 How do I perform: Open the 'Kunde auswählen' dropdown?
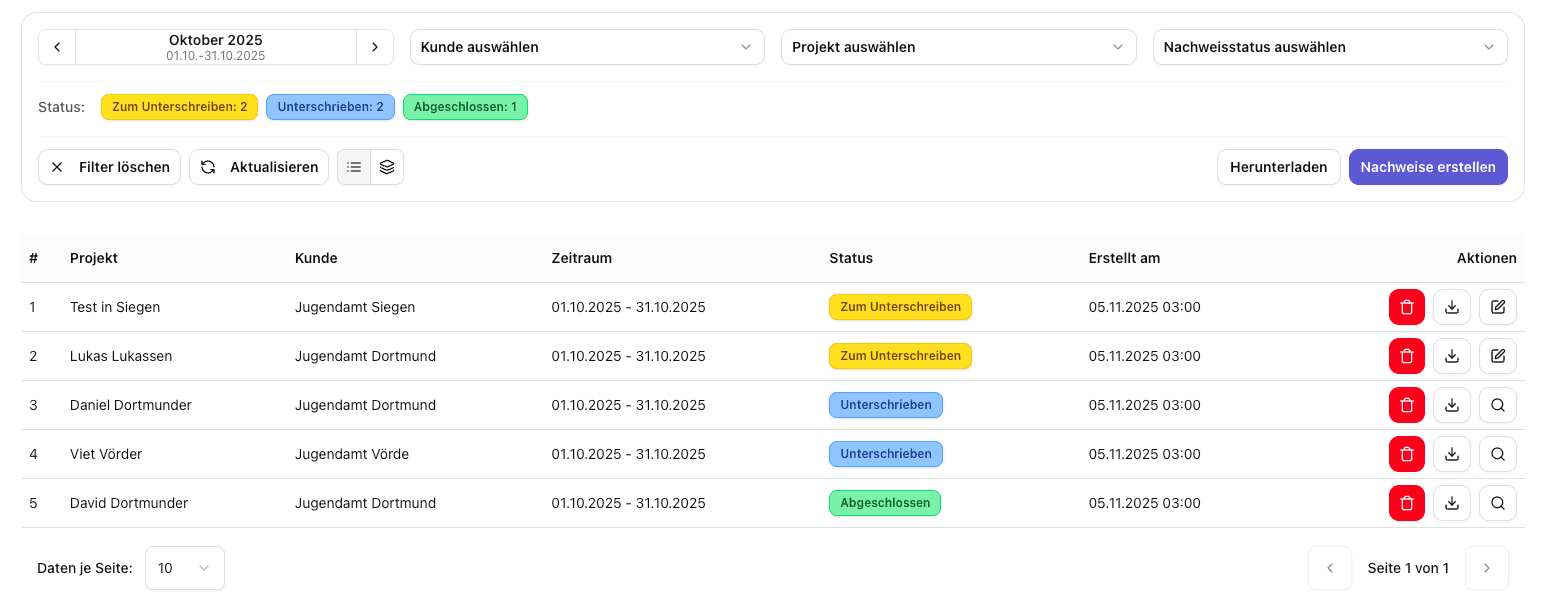click(x=587, y=47)
